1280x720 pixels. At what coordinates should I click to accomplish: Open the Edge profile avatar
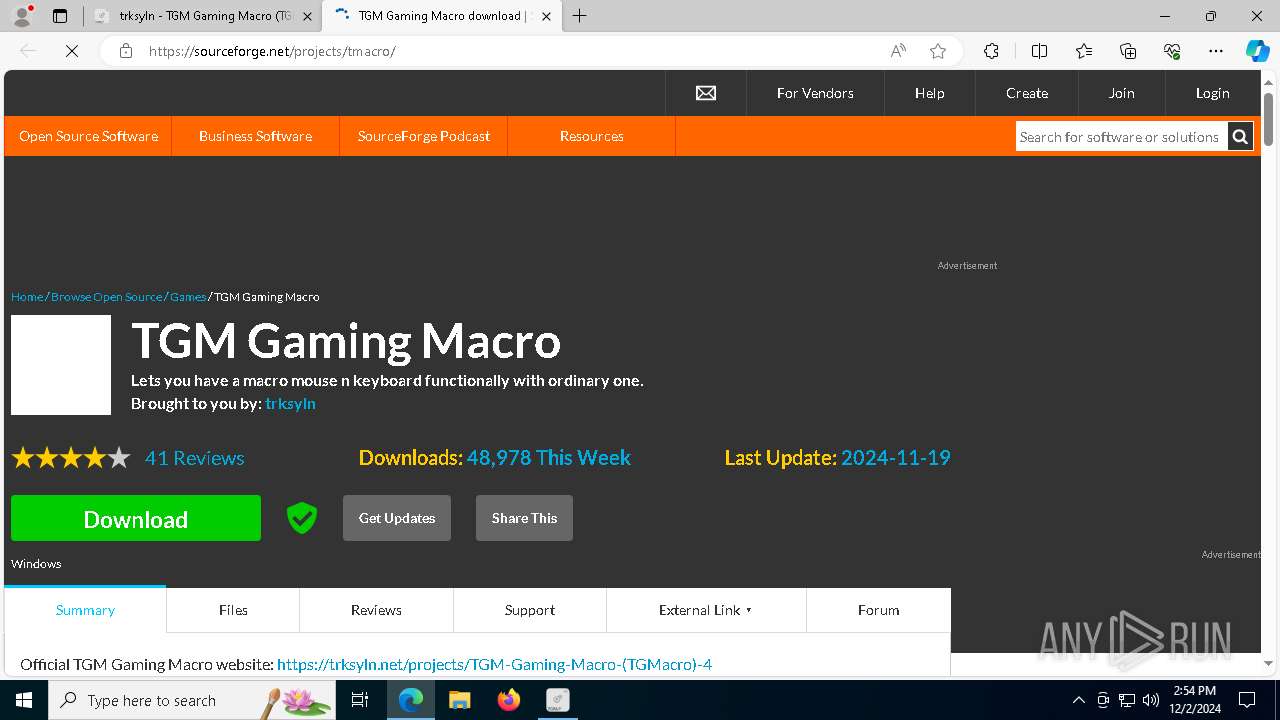click(x=22, y=16)
